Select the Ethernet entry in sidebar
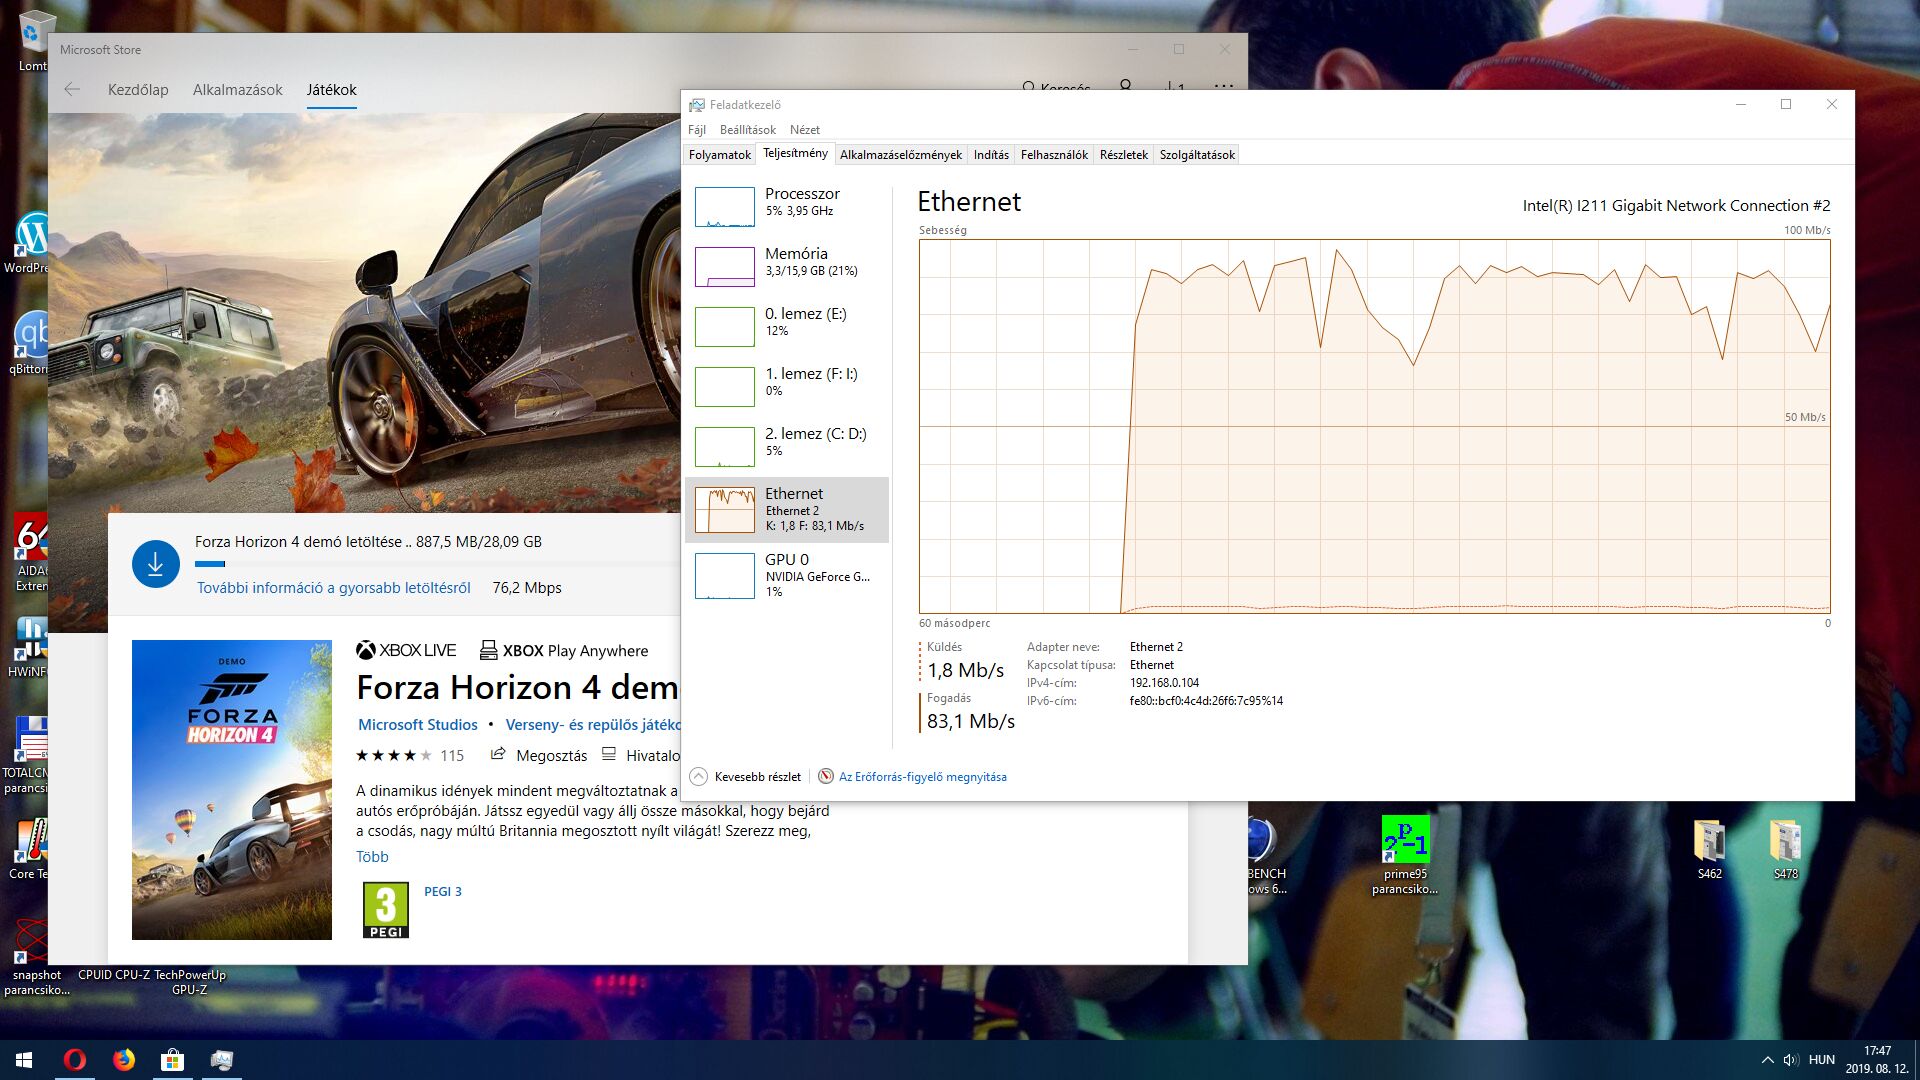 (x=787, y=510)
